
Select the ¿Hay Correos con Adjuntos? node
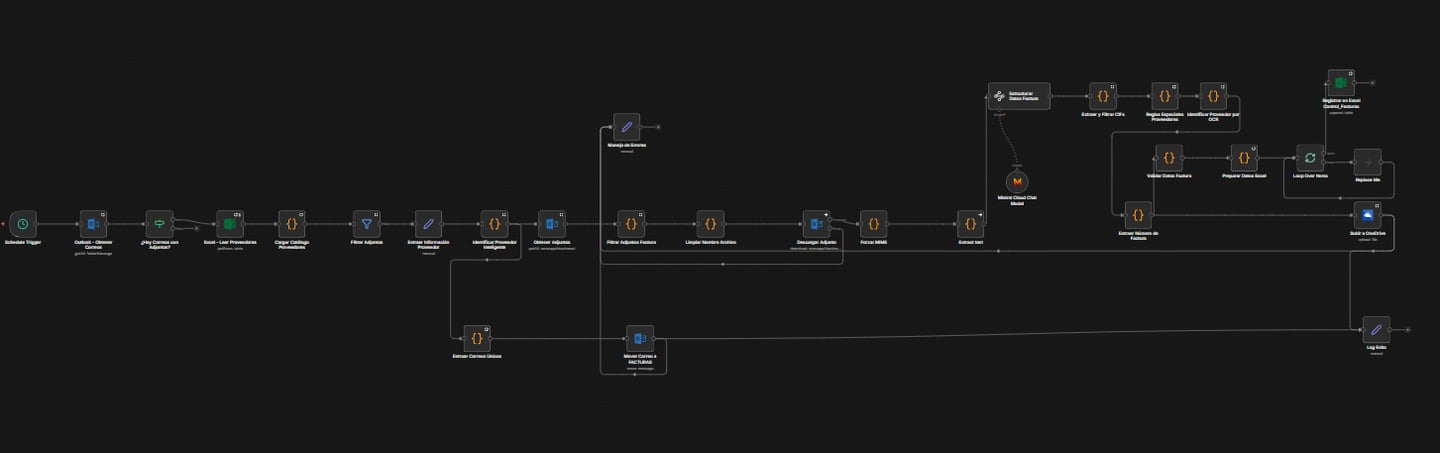[159, 224]
